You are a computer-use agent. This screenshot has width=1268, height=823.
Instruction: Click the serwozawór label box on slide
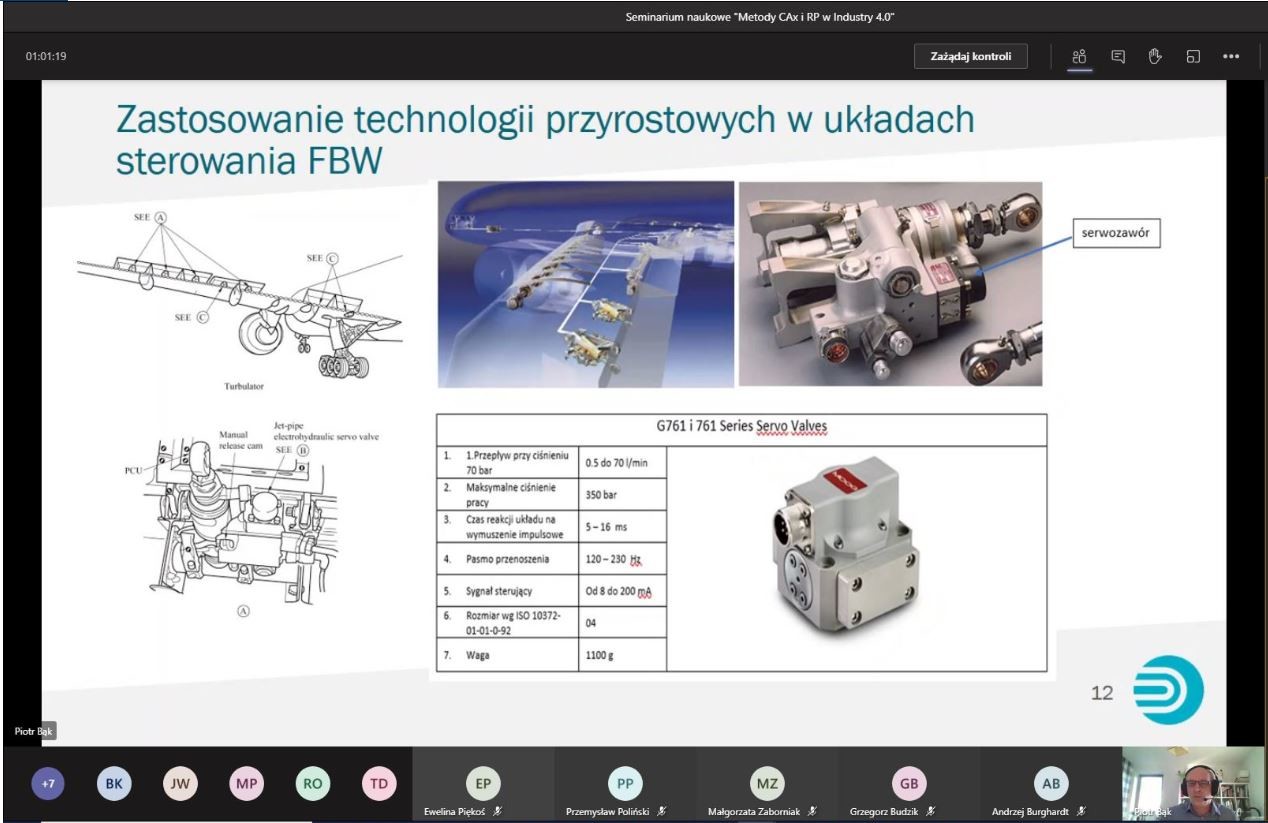tap(1115, 233)
